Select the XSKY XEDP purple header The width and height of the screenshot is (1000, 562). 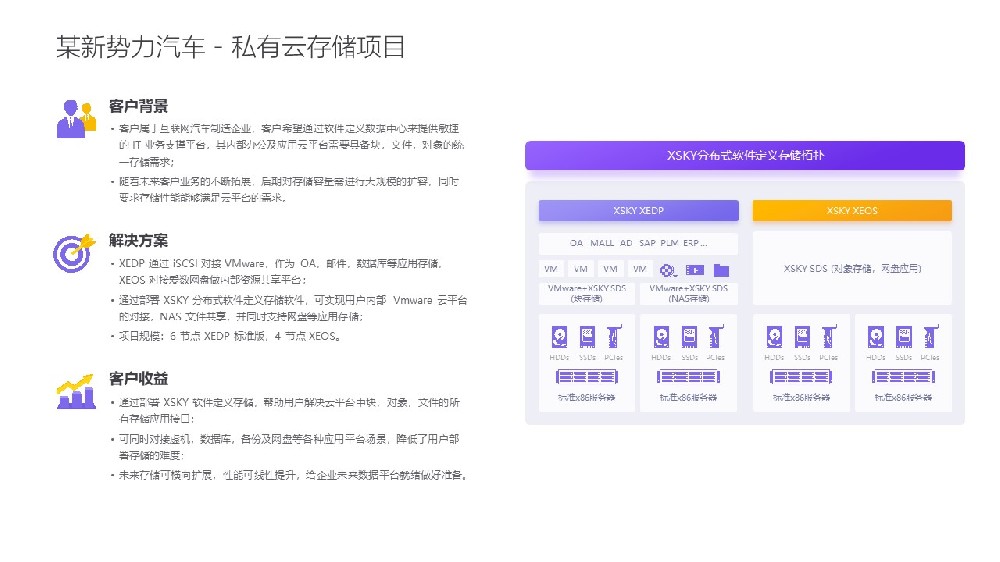point(638,211)
